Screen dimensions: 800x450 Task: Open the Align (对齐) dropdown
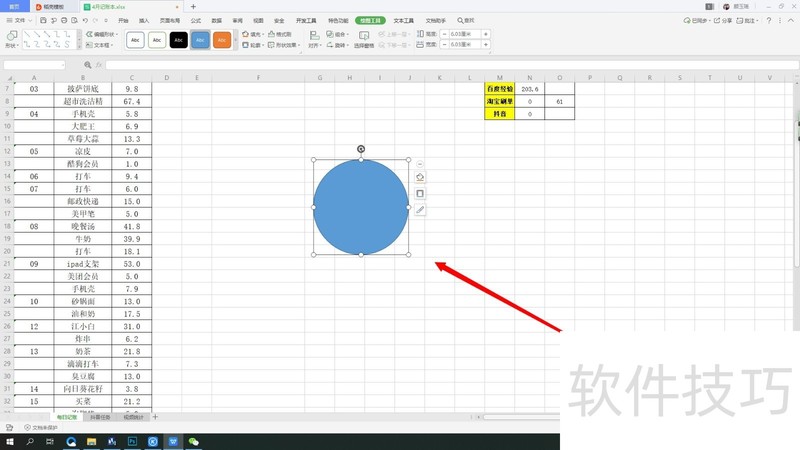pyautogui.click(x=314, y=39)
